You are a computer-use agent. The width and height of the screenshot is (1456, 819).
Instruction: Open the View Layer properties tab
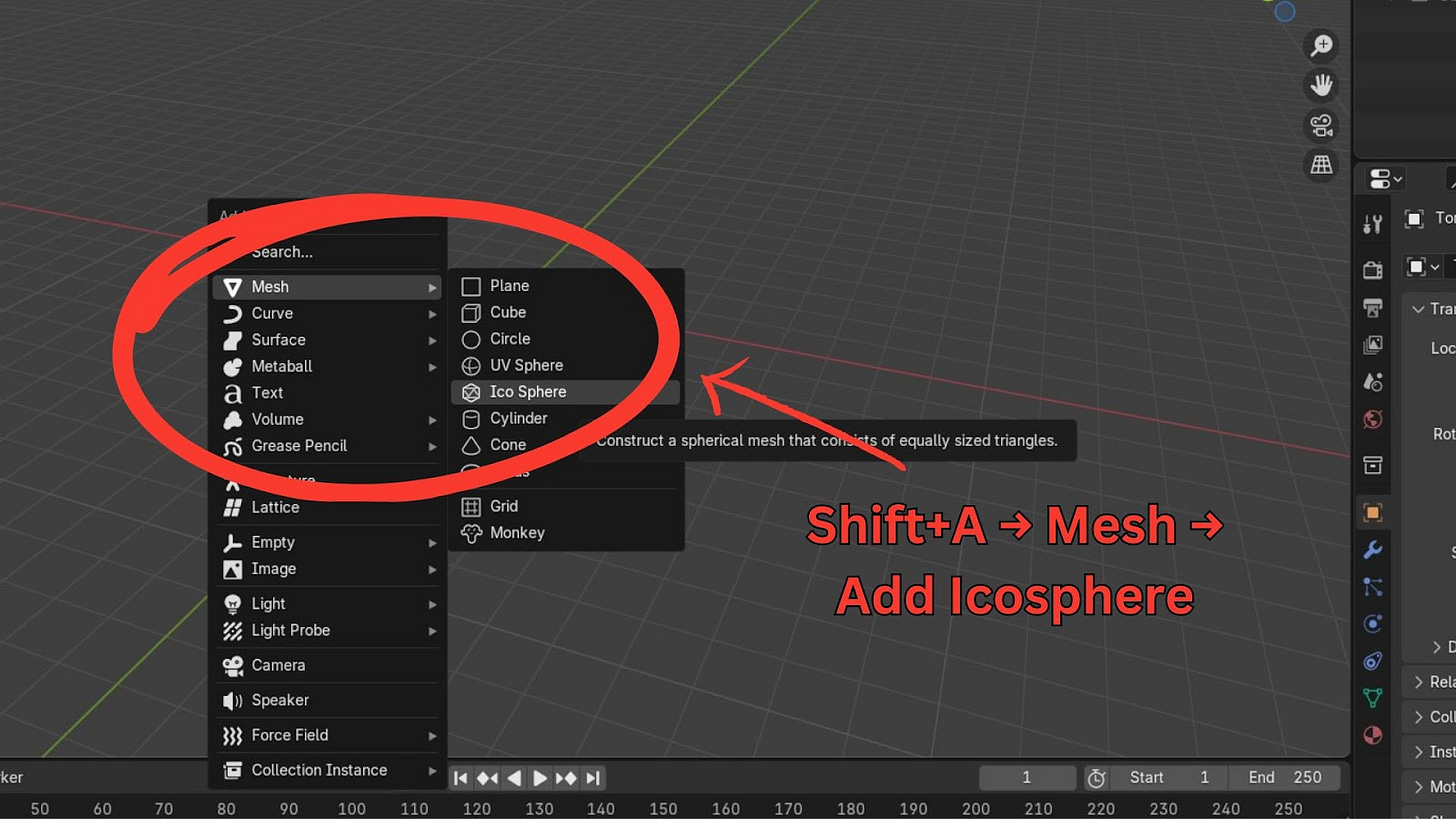1373,345
